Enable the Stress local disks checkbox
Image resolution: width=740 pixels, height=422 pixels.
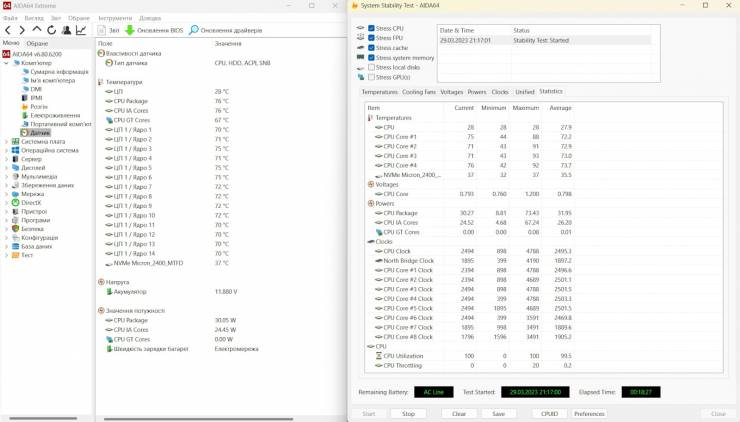371,68
